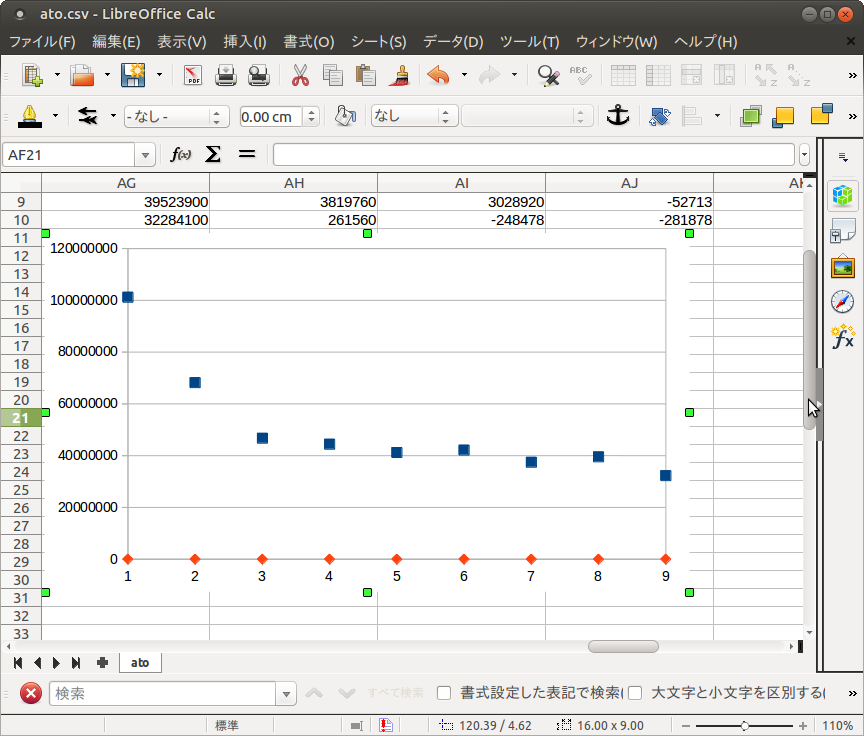Send the object backward one level
This screenshot has height=736, width=864.
point(822,115)
